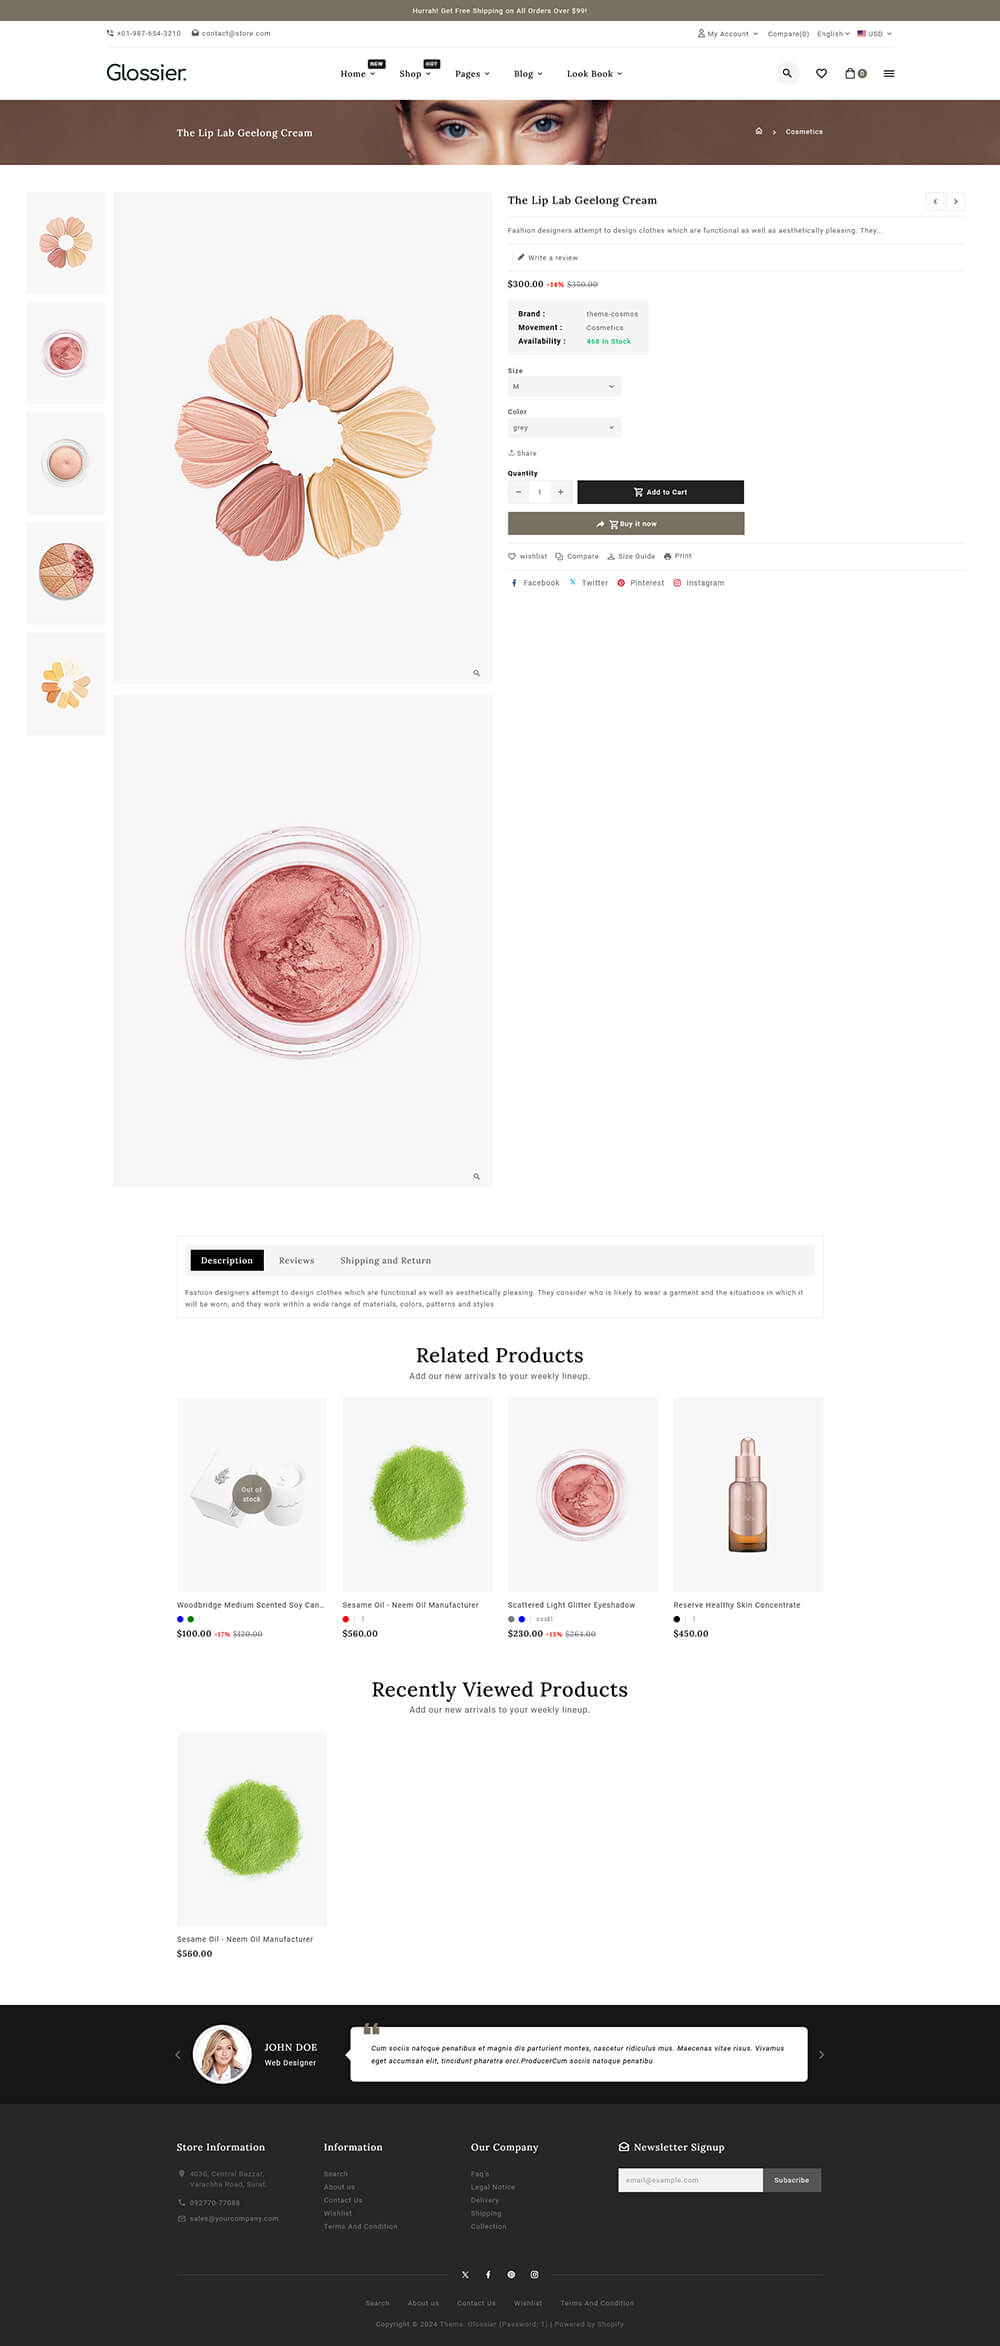Zoom the main product image with magnifier icon
This screenshot has width=1000, height=2346.
477,673
